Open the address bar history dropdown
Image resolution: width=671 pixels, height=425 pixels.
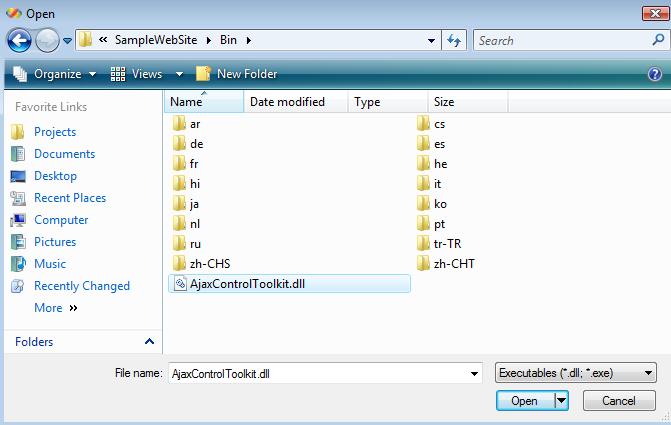pyautogui.click(x=431, y=41)
